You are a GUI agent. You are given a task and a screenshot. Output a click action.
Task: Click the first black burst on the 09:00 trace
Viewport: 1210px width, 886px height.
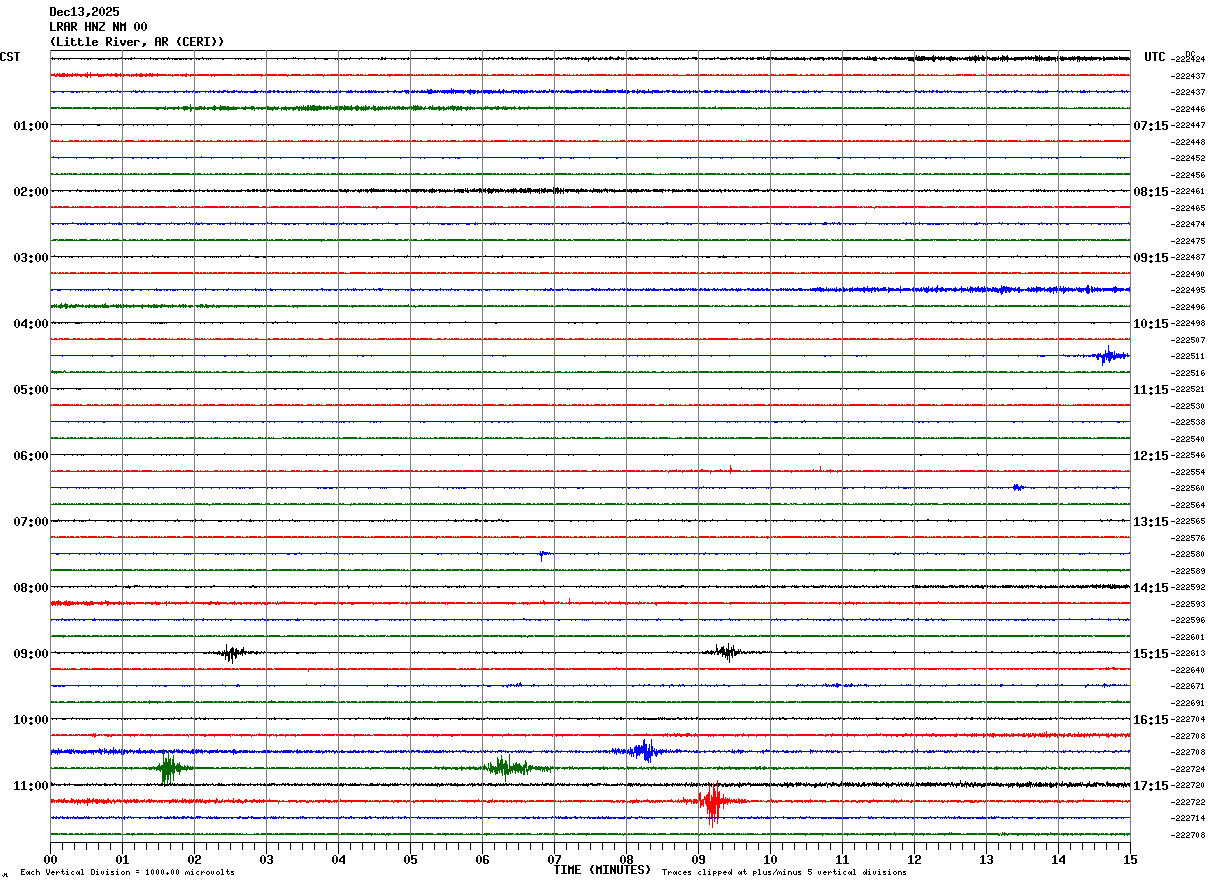232,653
